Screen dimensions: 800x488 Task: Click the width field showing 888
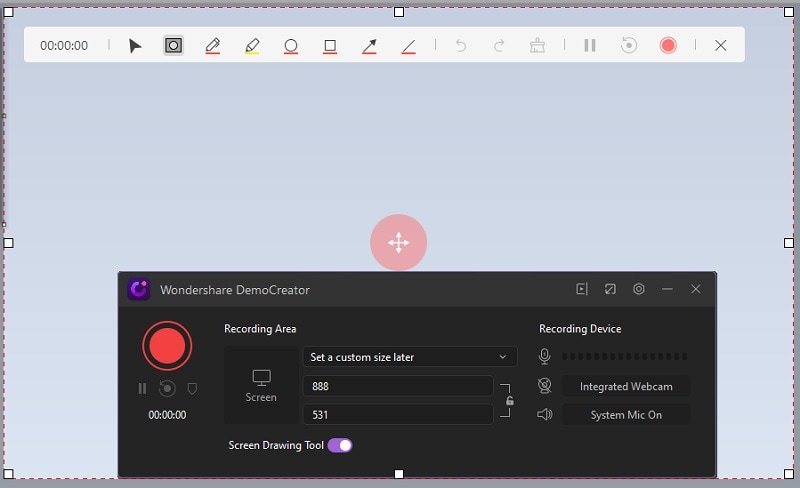(398, 386)
